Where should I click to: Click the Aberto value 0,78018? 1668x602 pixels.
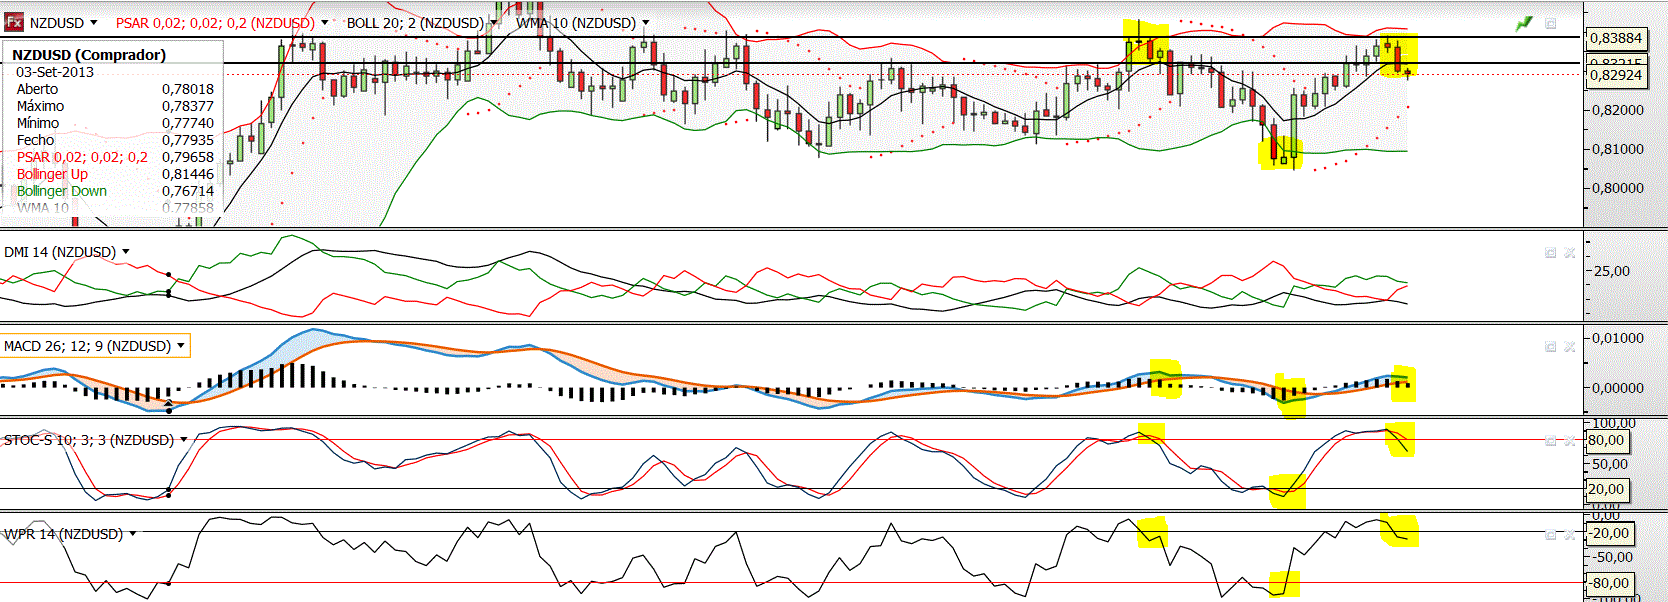(x=188, y=89)
